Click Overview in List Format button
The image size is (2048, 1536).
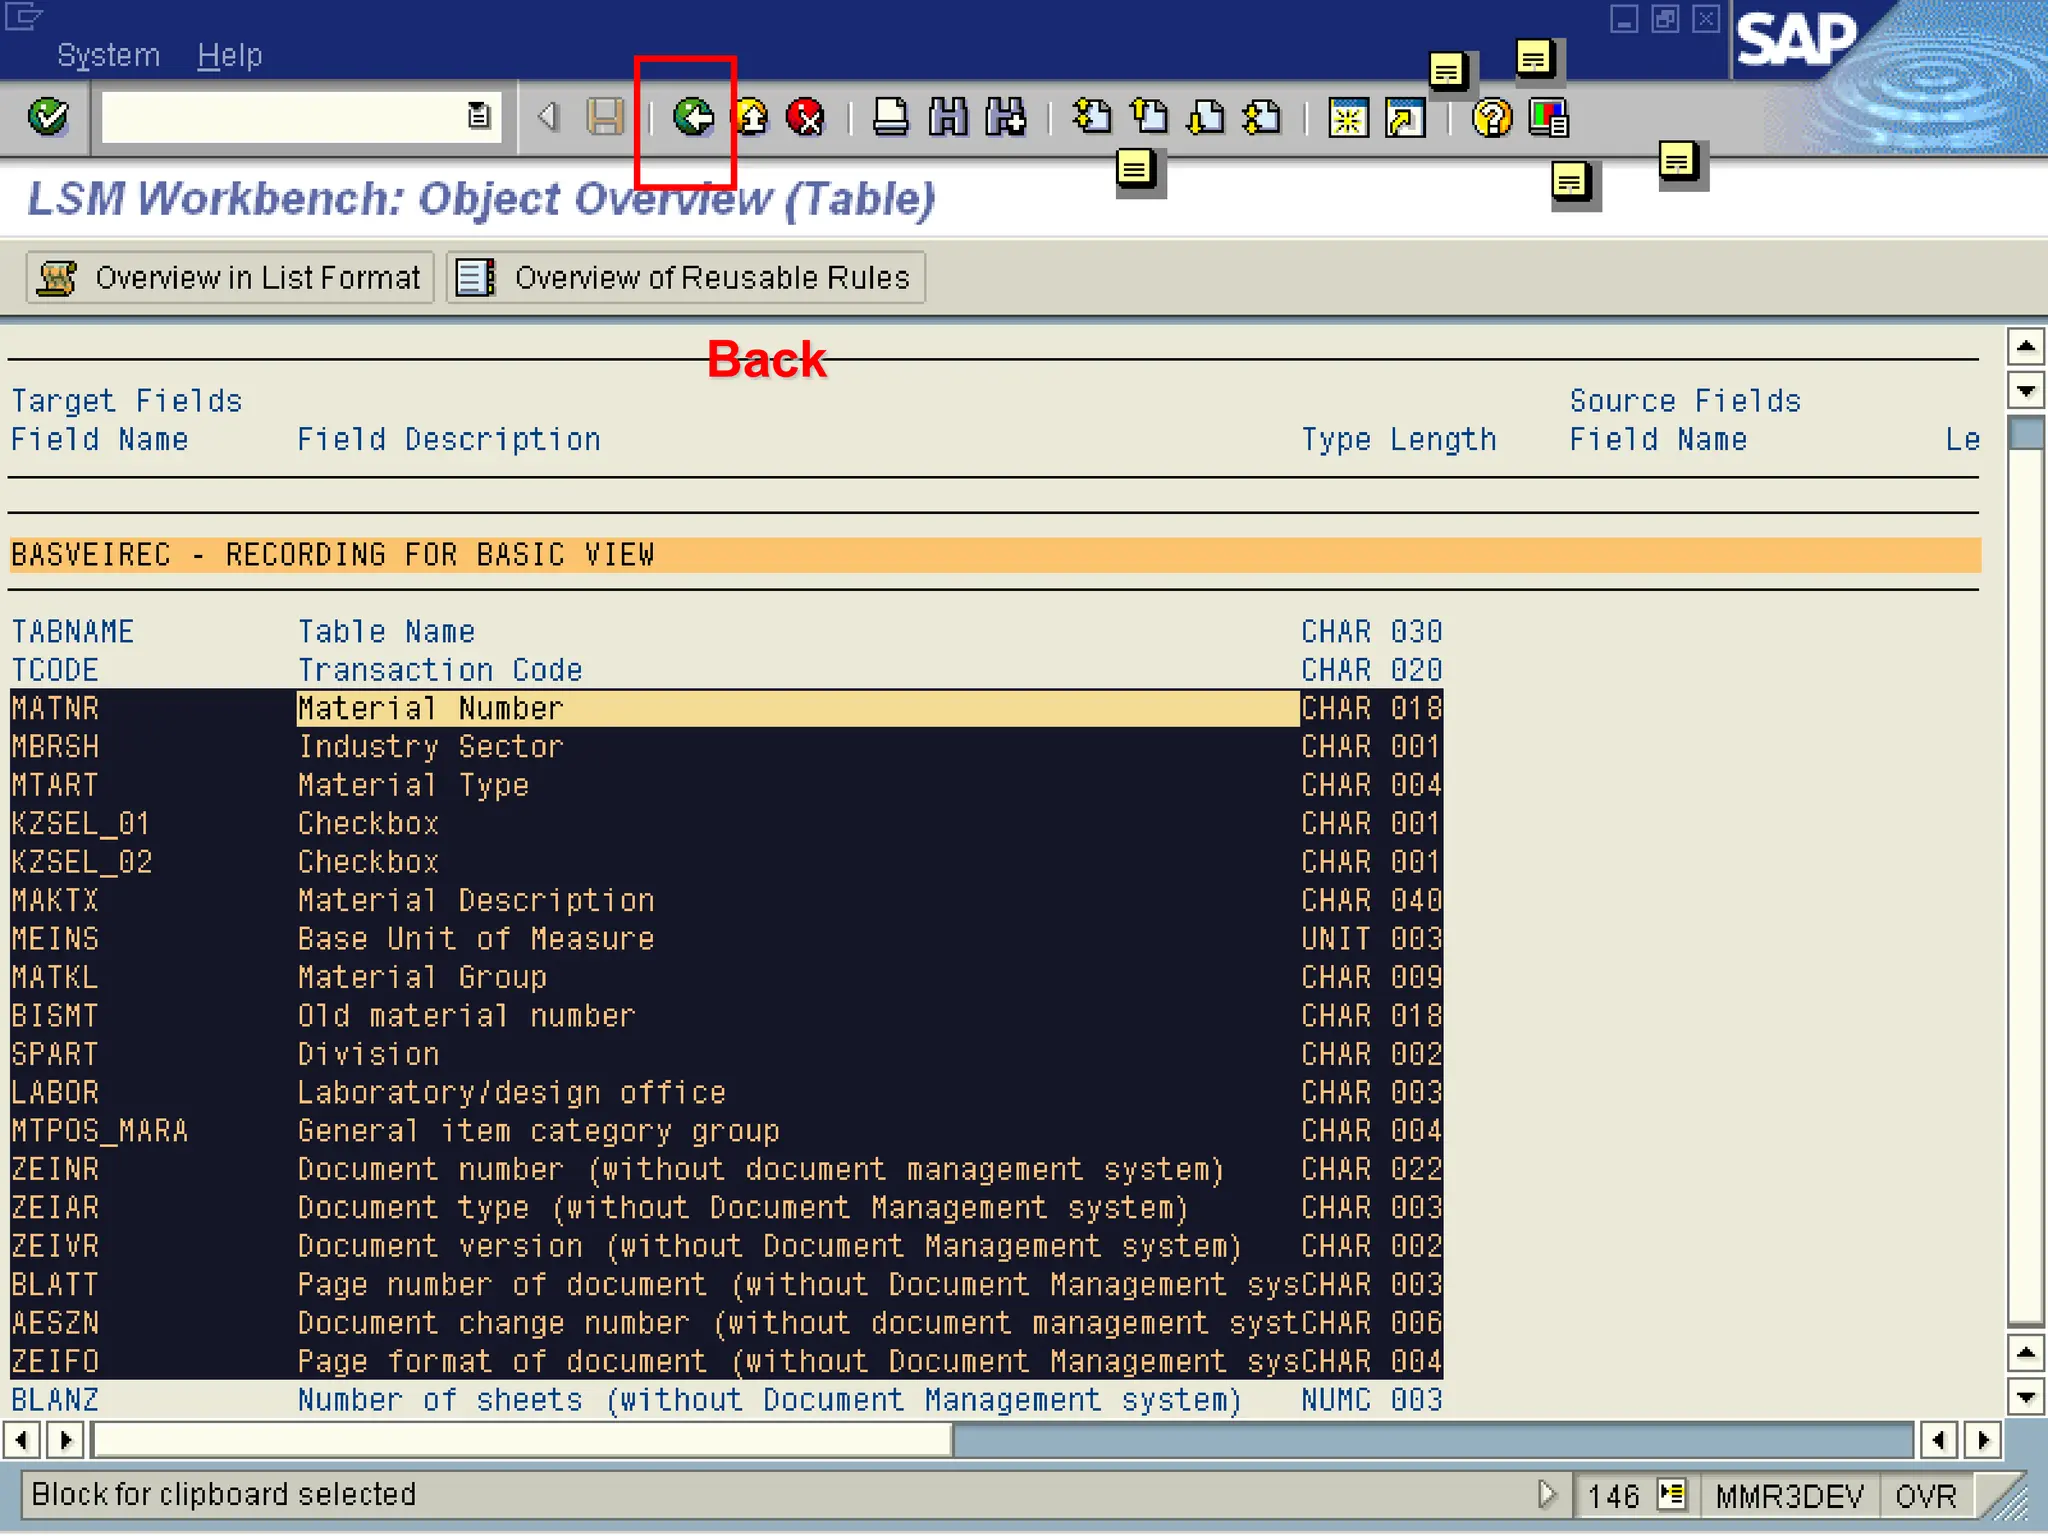coord(230,278)
